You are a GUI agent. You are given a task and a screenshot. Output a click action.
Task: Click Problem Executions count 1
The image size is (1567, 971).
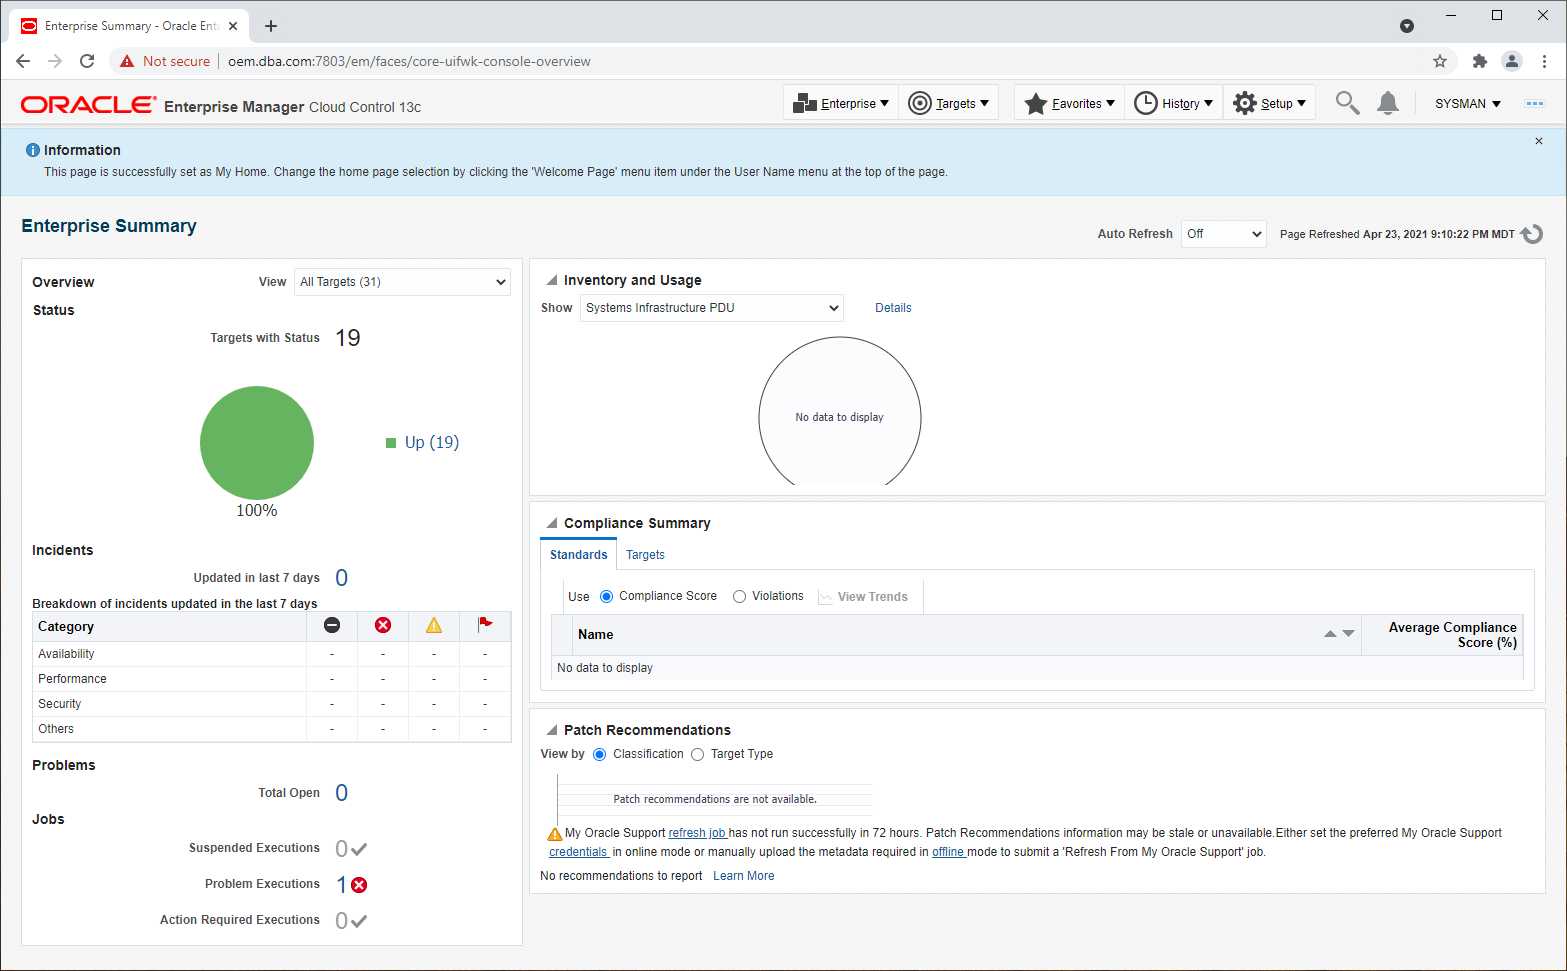(x=341, y=885)
